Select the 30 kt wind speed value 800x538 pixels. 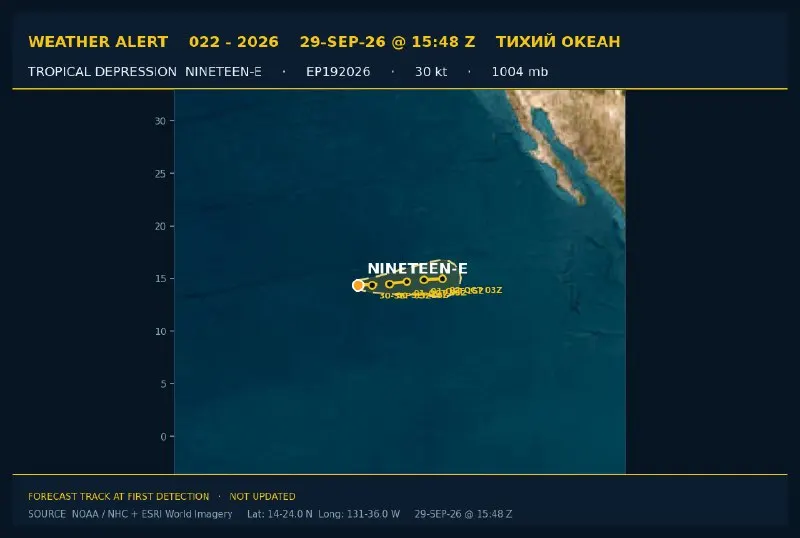[x=431, y=71]
